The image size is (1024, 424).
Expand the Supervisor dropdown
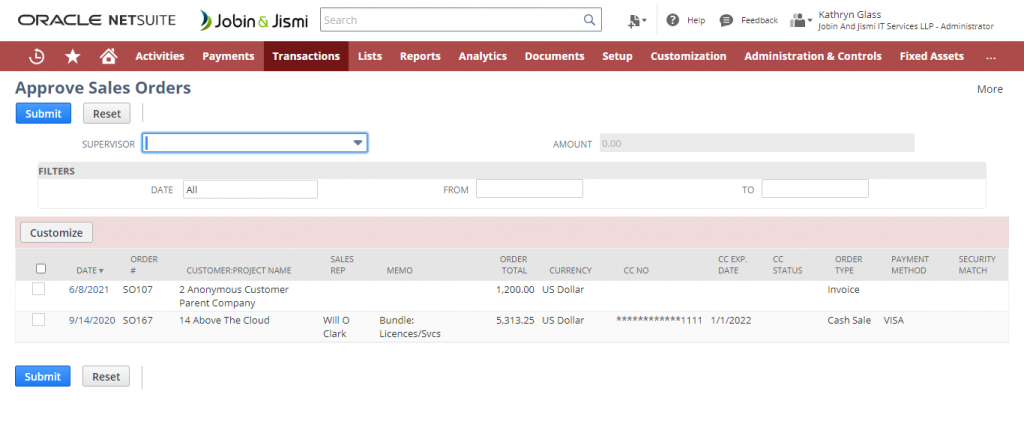(357, 143)
